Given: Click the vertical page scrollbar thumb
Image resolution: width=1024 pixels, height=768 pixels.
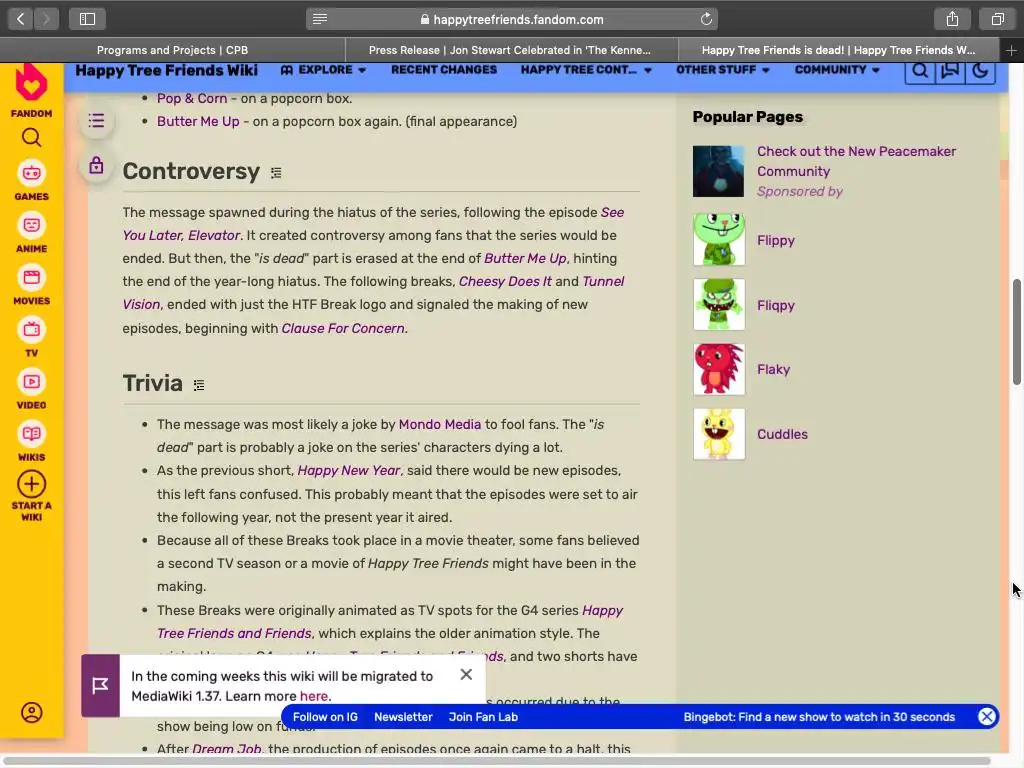Looking at the screenshot, I should click(x=1017, y=332).
